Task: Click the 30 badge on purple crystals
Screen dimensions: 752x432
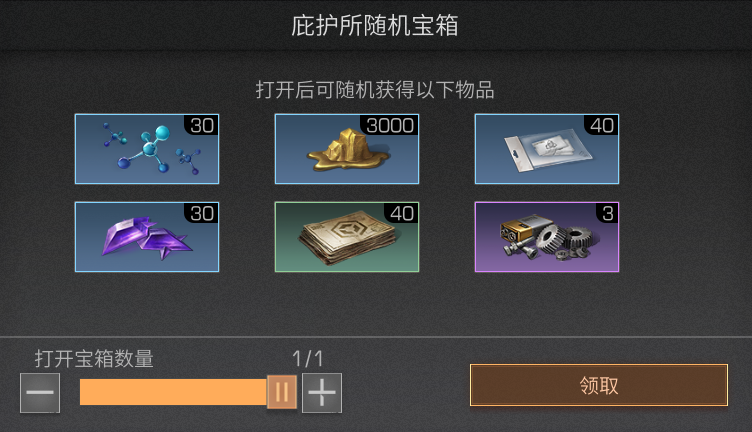Action: [x=201, y=213]
